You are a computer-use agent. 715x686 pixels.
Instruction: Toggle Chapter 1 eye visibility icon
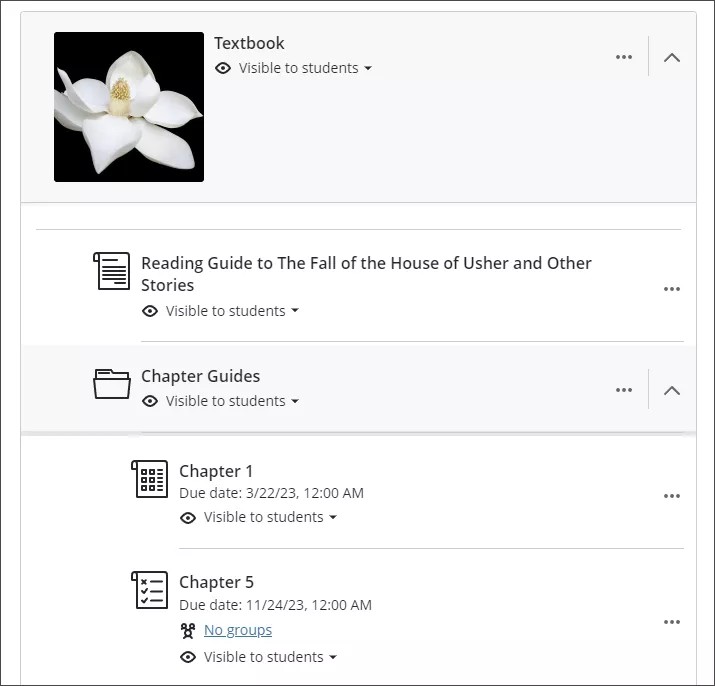tap(188, 517)
